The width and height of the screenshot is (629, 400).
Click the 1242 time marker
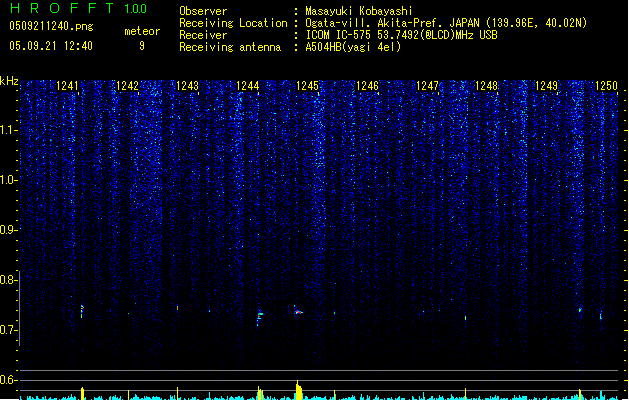[x=127, y=85]
